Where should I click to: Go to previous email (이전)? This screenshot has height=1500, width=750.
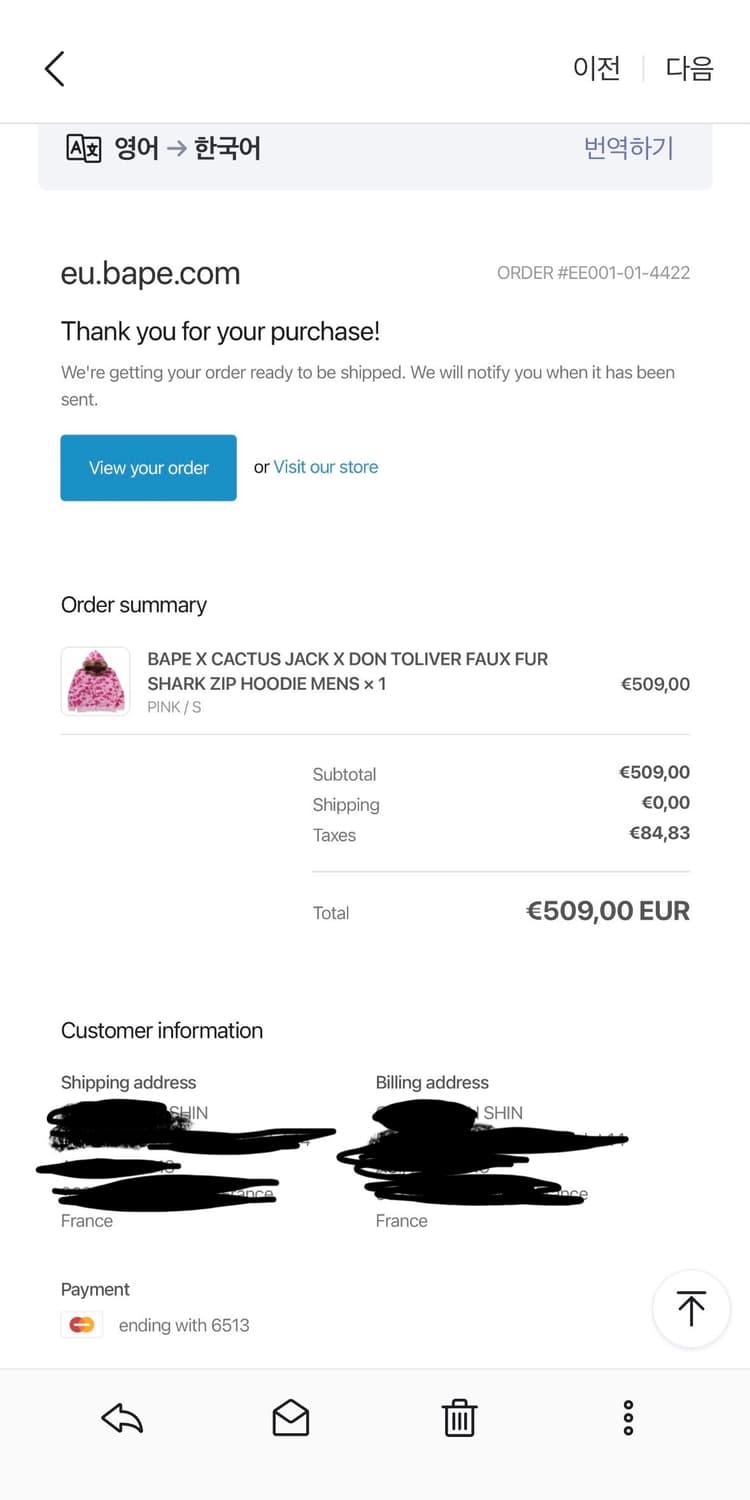click(597, 68)
